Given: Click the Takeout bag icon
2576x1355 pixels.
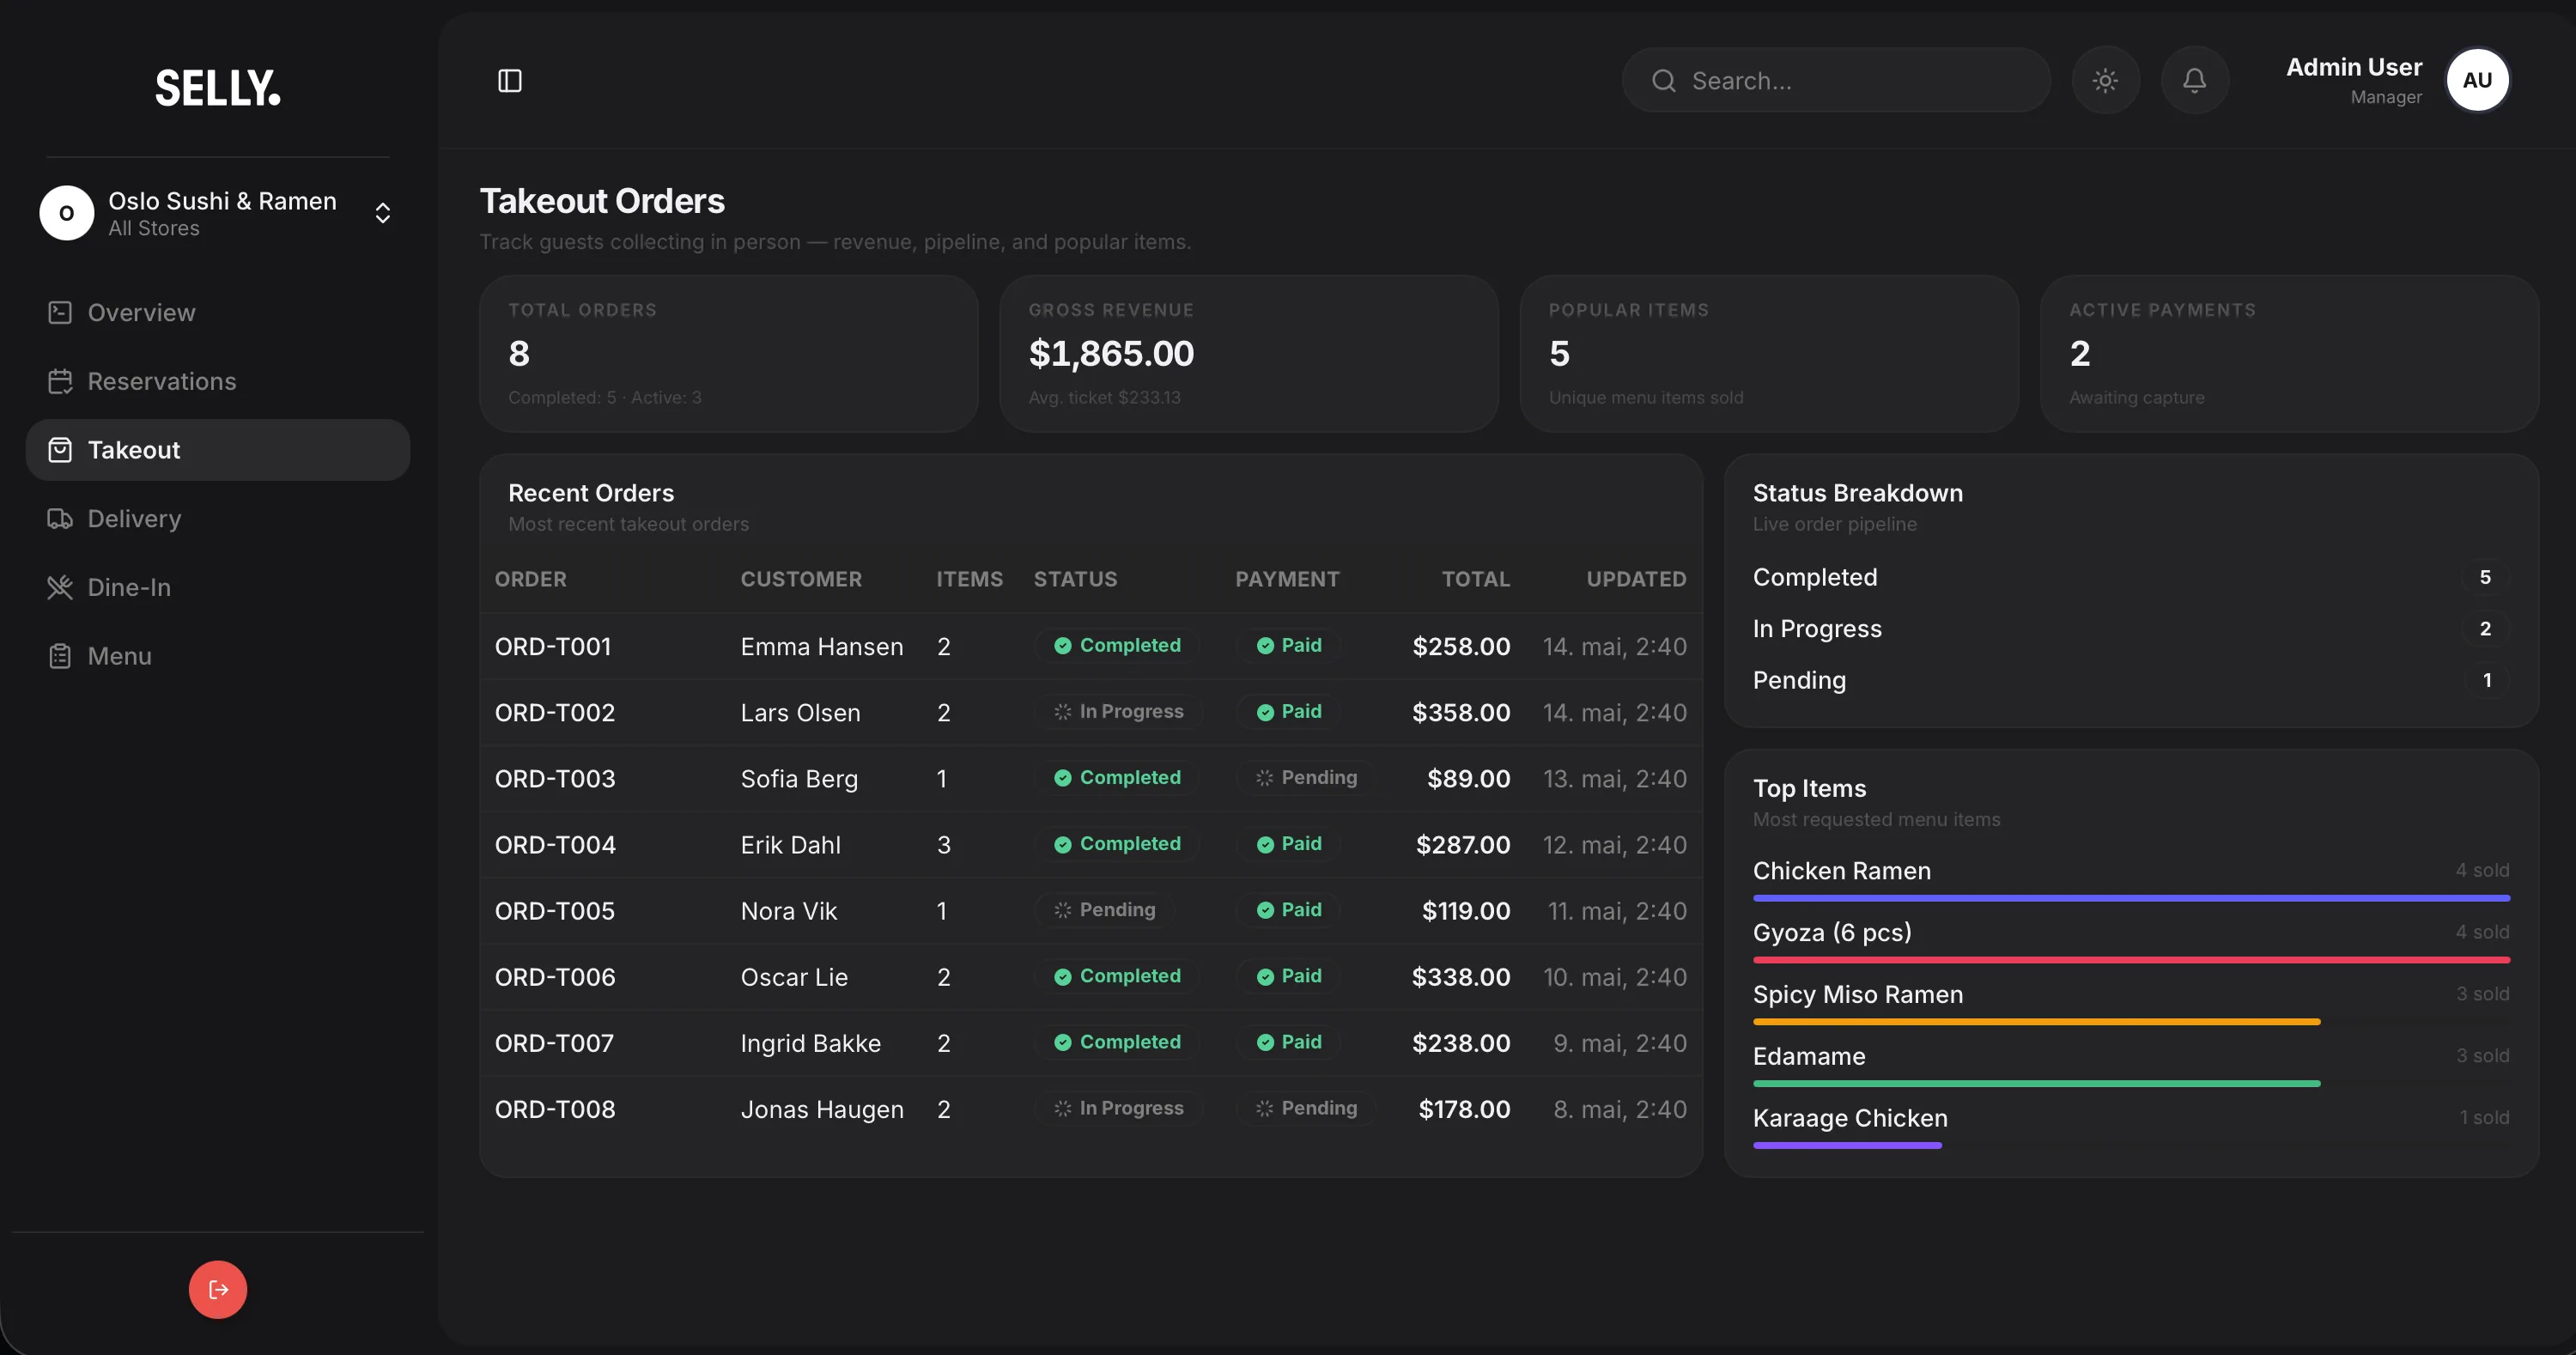Looking at the screenshot, I should tap(60, 450).
